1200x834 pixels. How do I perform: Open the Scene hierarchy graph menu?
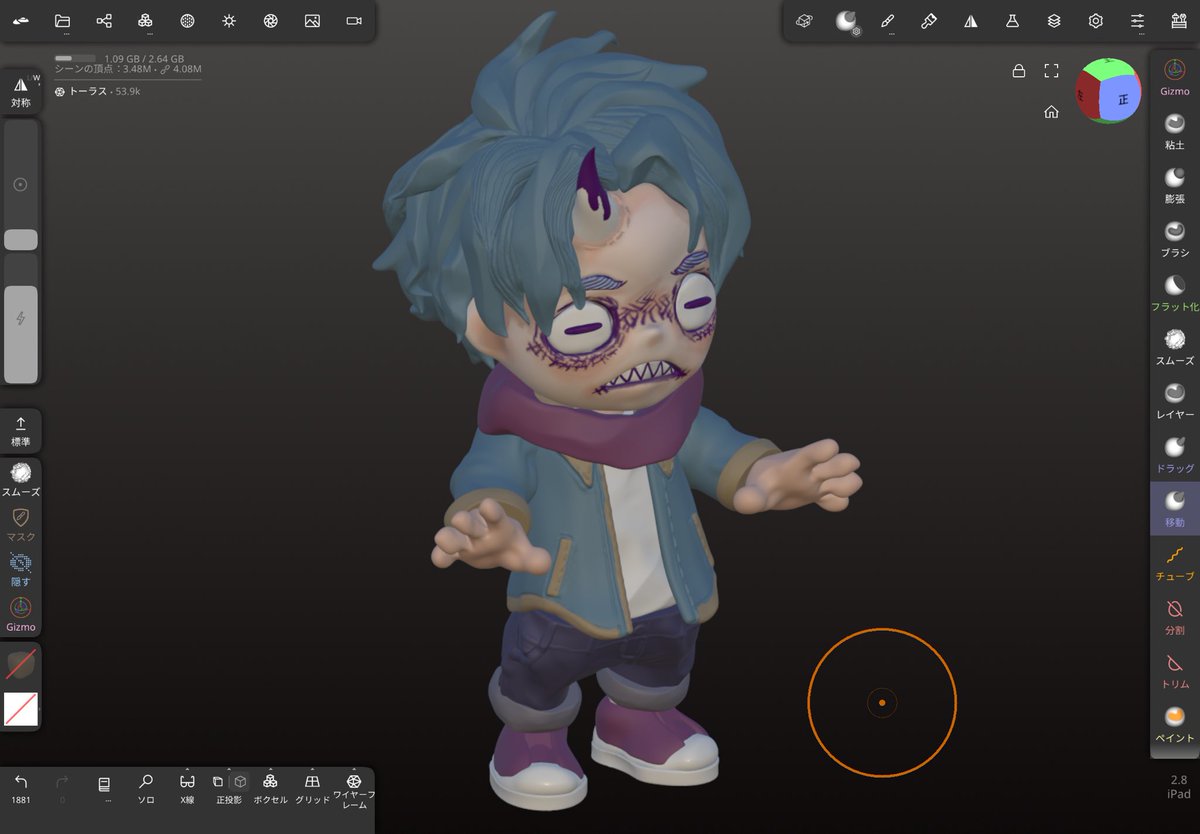[104, 21]
